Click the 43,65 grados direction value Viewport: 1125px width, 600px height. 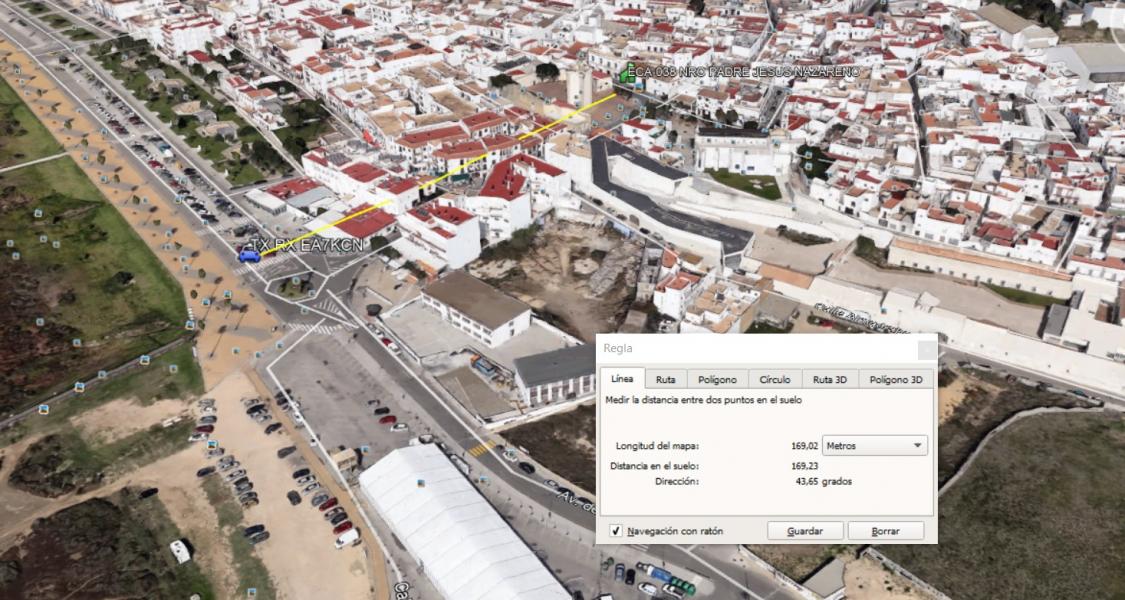tap(822, 481)
